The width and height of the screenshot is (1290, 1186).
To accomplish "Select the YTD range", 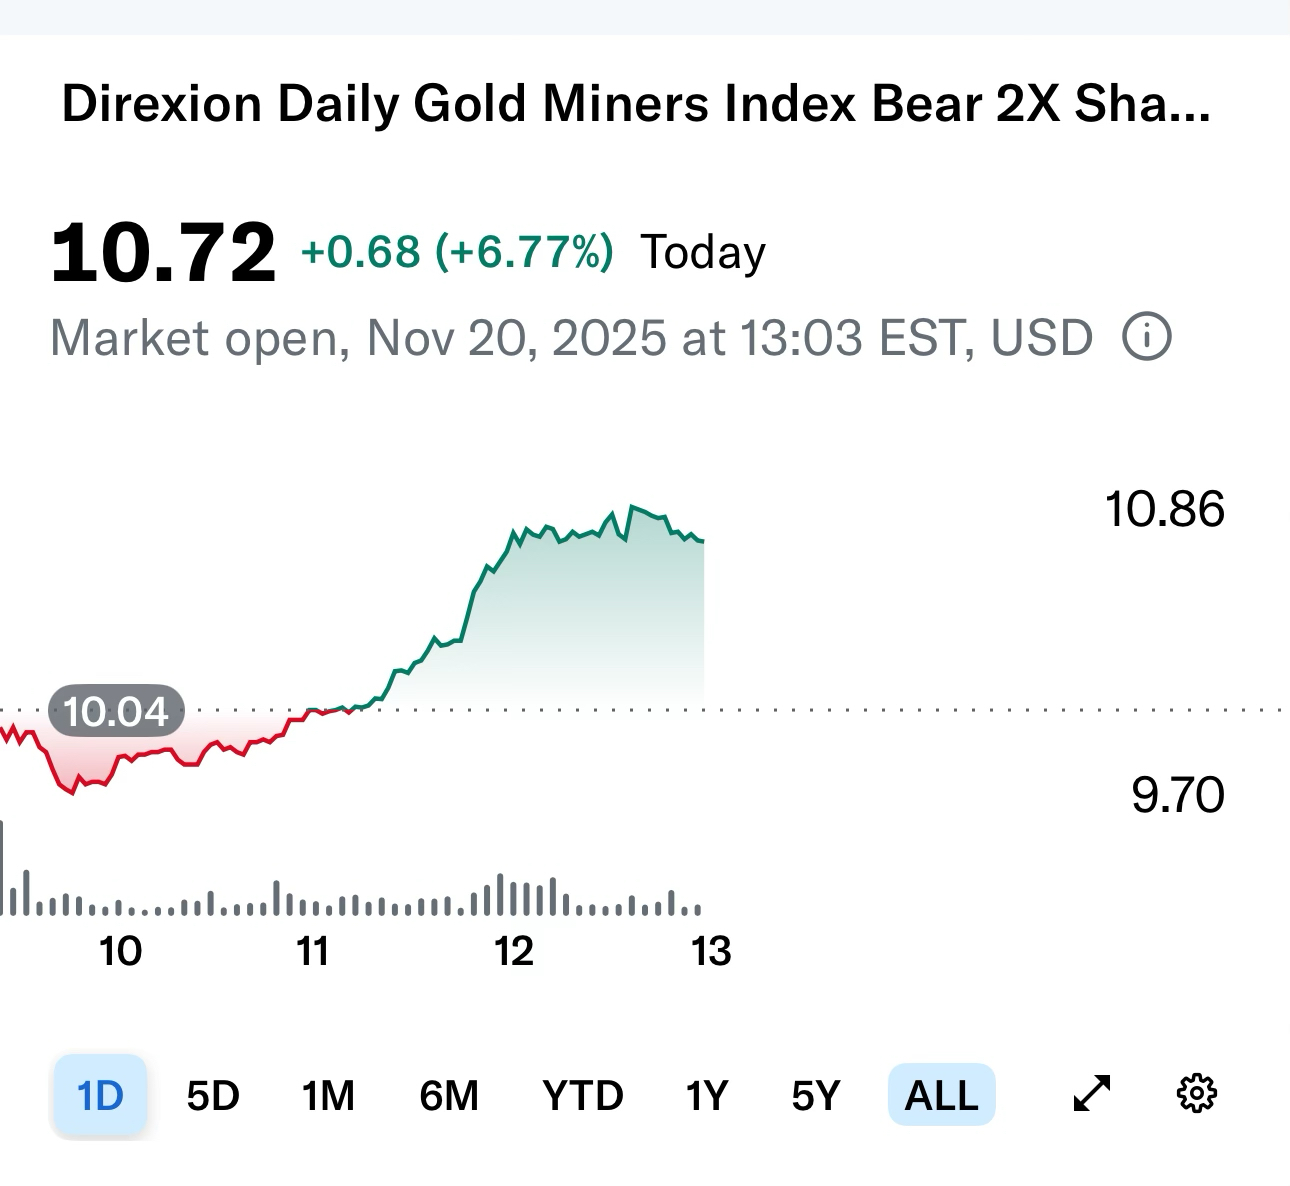I will [x=582, y=1096].
